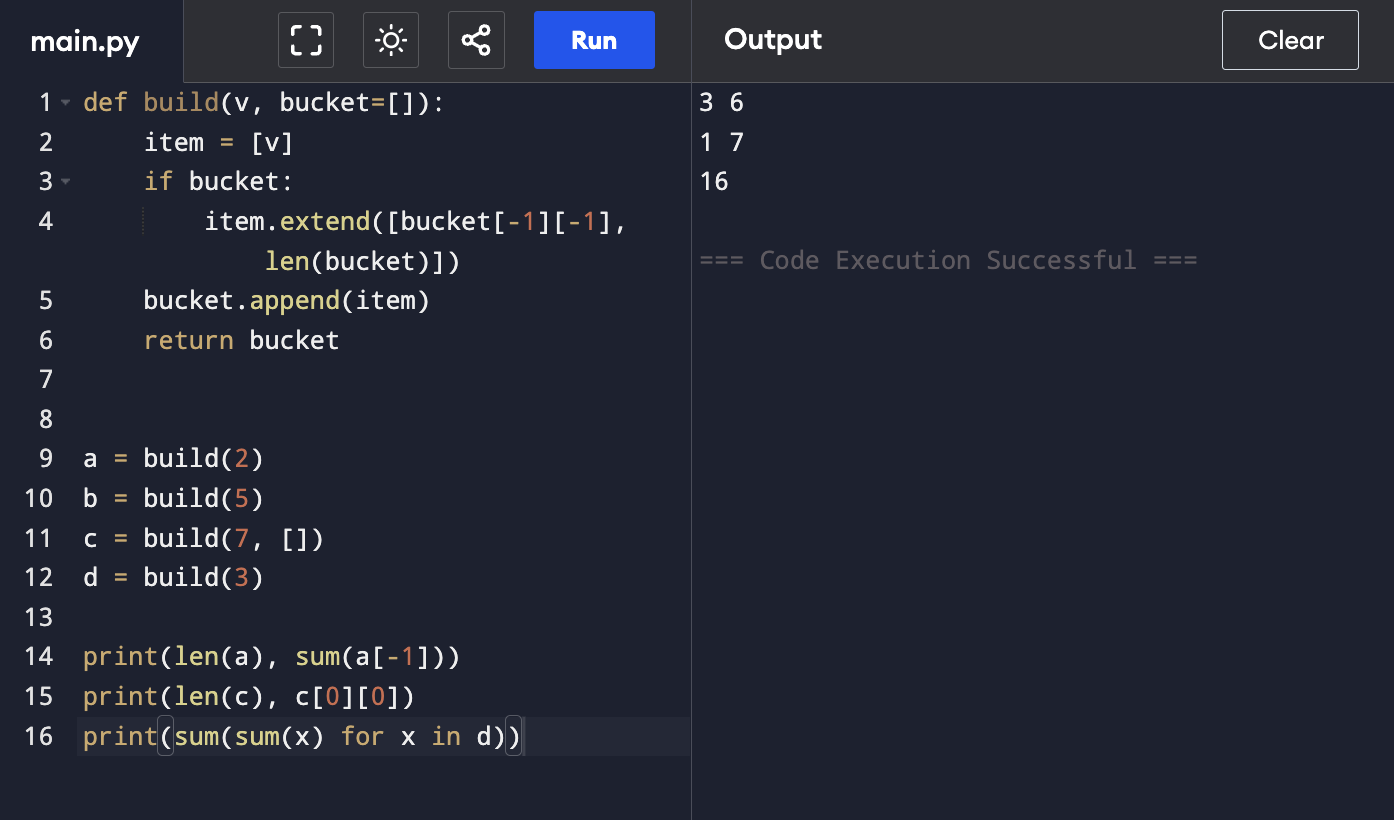Click the empty line 13 in editor
1394x820 pixels.
pos(300,618)
